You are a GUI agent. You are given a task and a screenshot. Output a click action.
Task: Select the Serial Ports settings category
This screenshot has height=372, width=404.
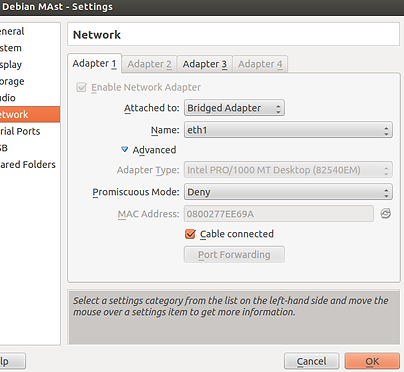pyautogui.click(x=30, y=131)
